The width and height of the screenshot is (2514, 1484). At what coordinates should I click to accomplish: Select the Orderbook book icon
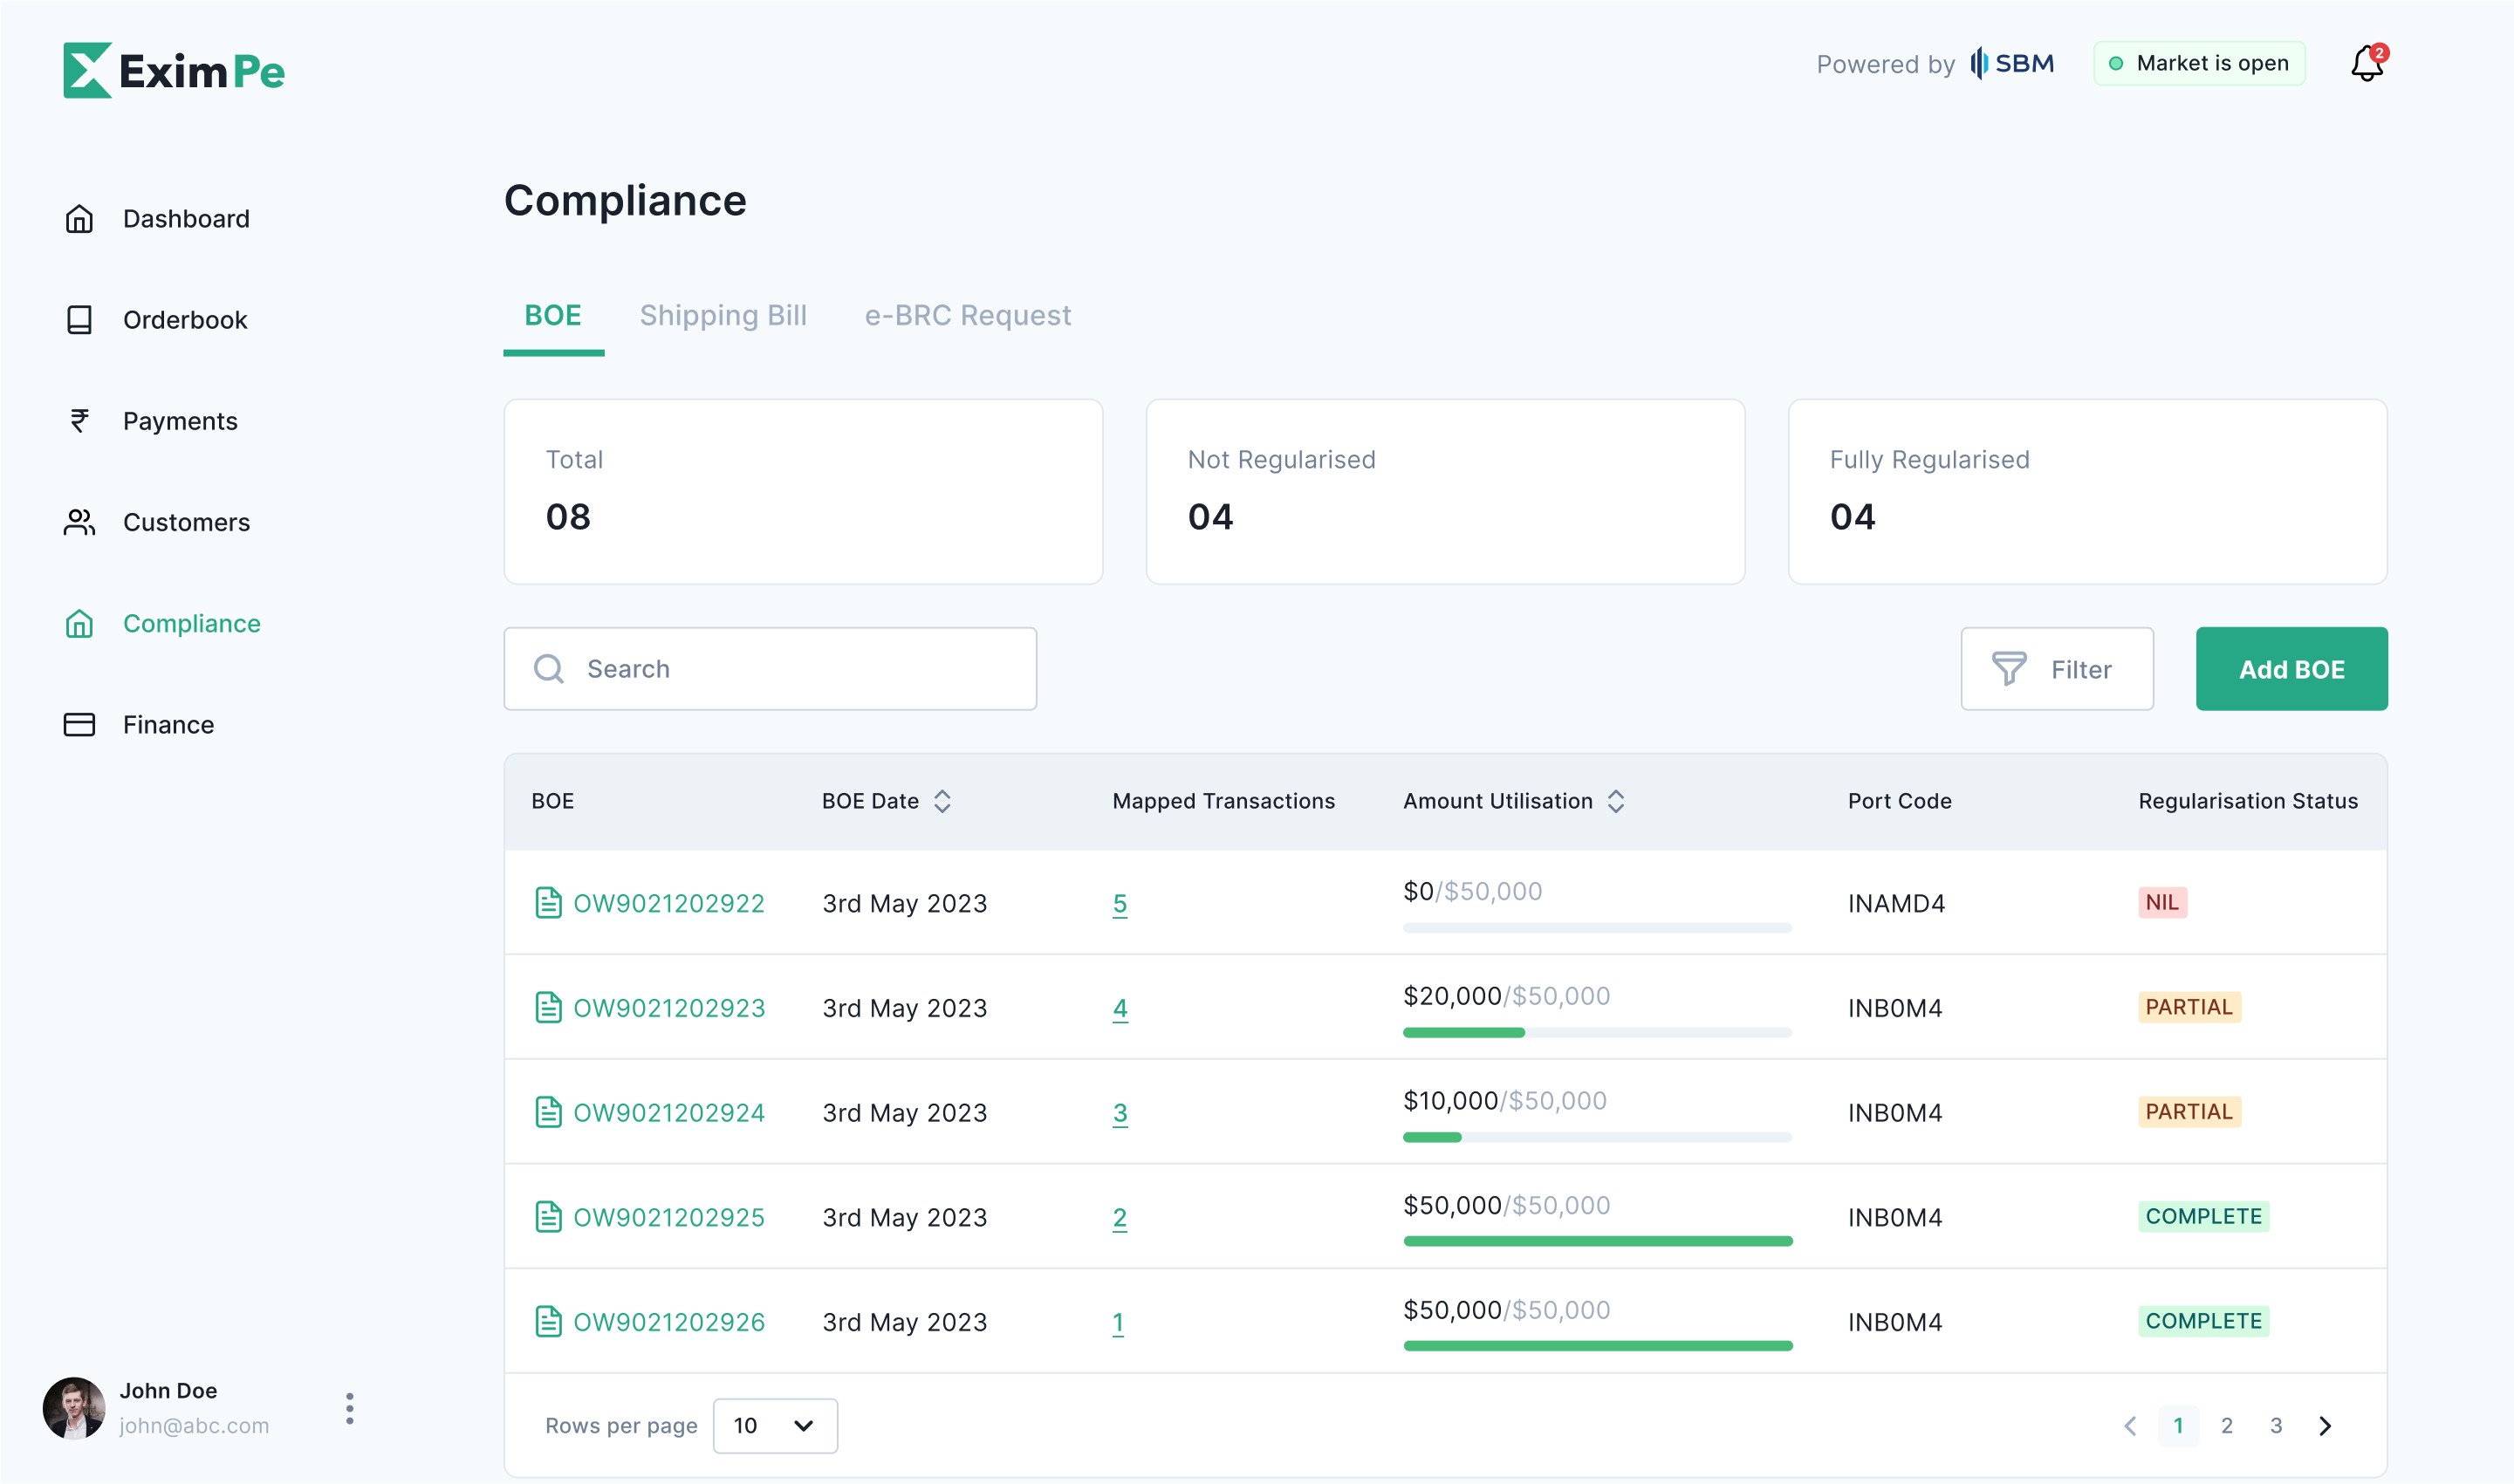(x=79, y=320)
